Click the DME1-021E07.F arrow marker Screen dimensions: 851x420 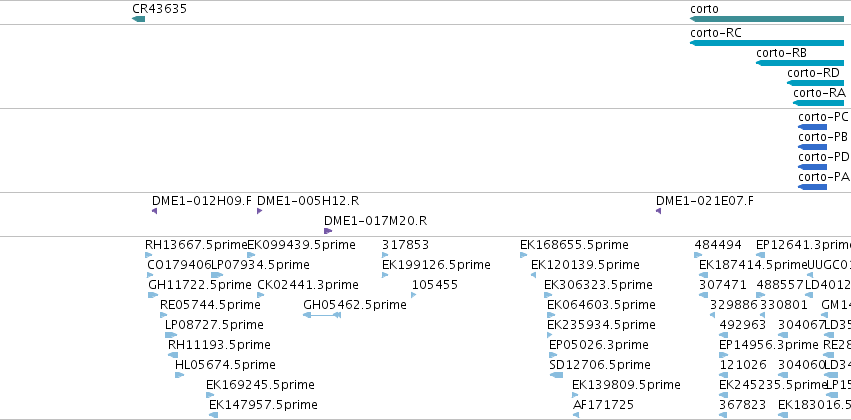(x=658, y=211)
